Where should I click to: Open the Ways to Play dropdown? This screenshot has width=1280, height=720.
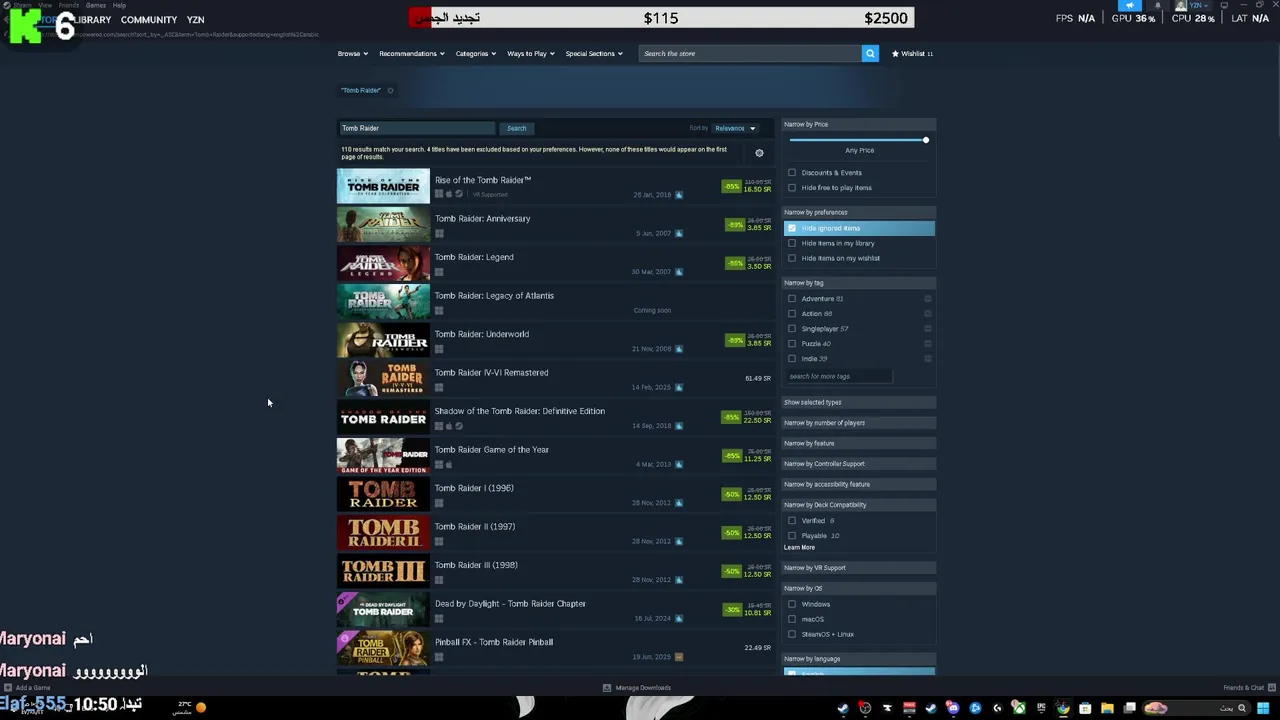tap(530, 53)
